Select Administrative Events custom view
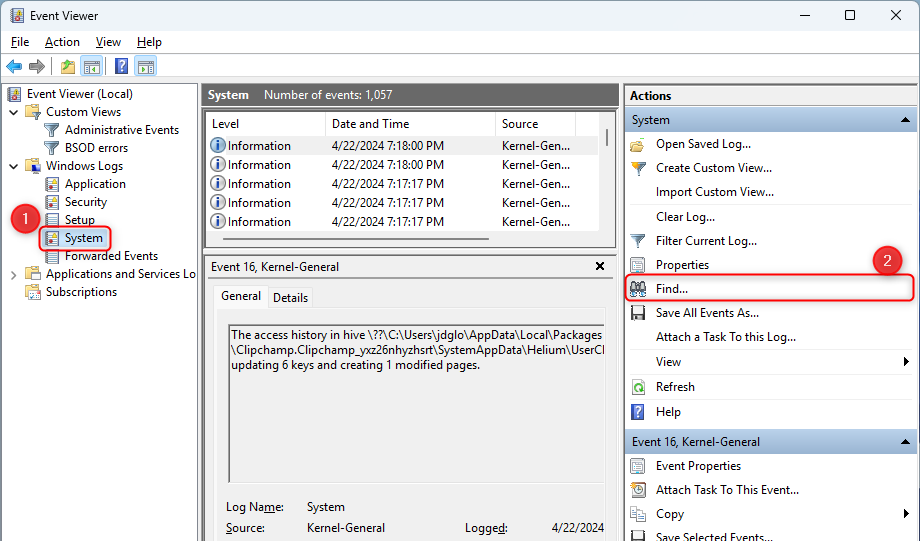 [121, 130]
